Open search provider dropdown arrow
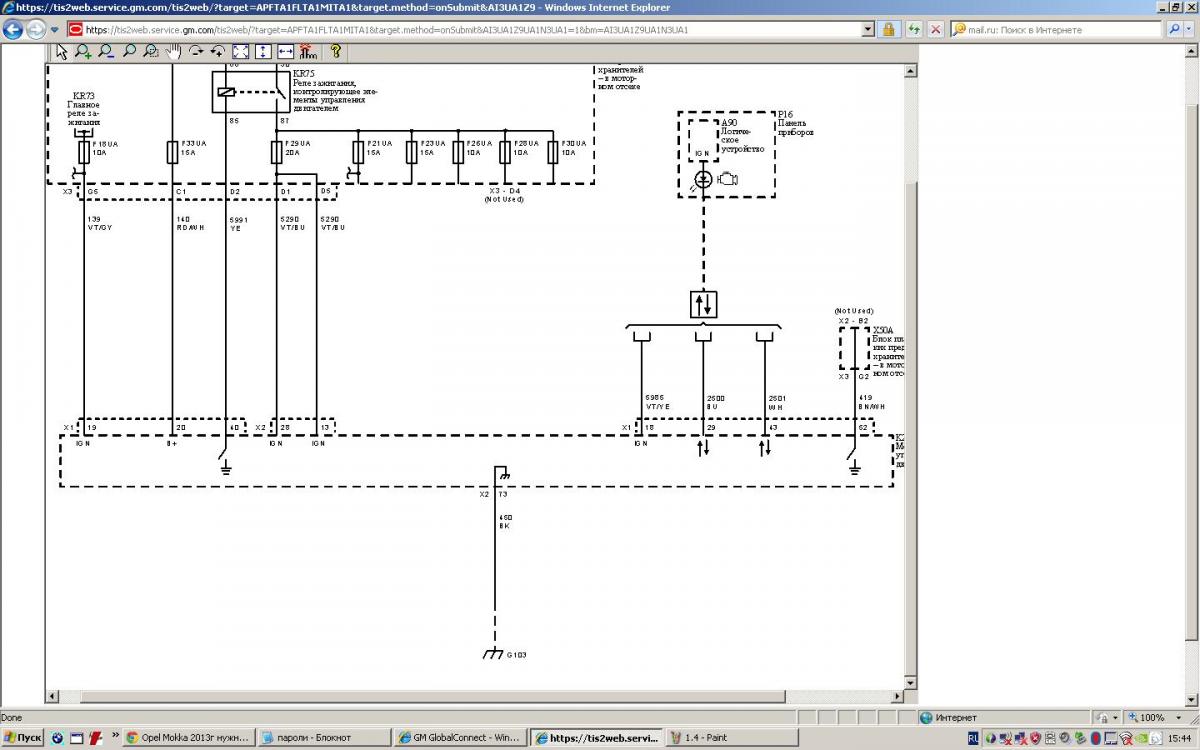This screenshot has height=750, width=1200. pos(1190,30)
